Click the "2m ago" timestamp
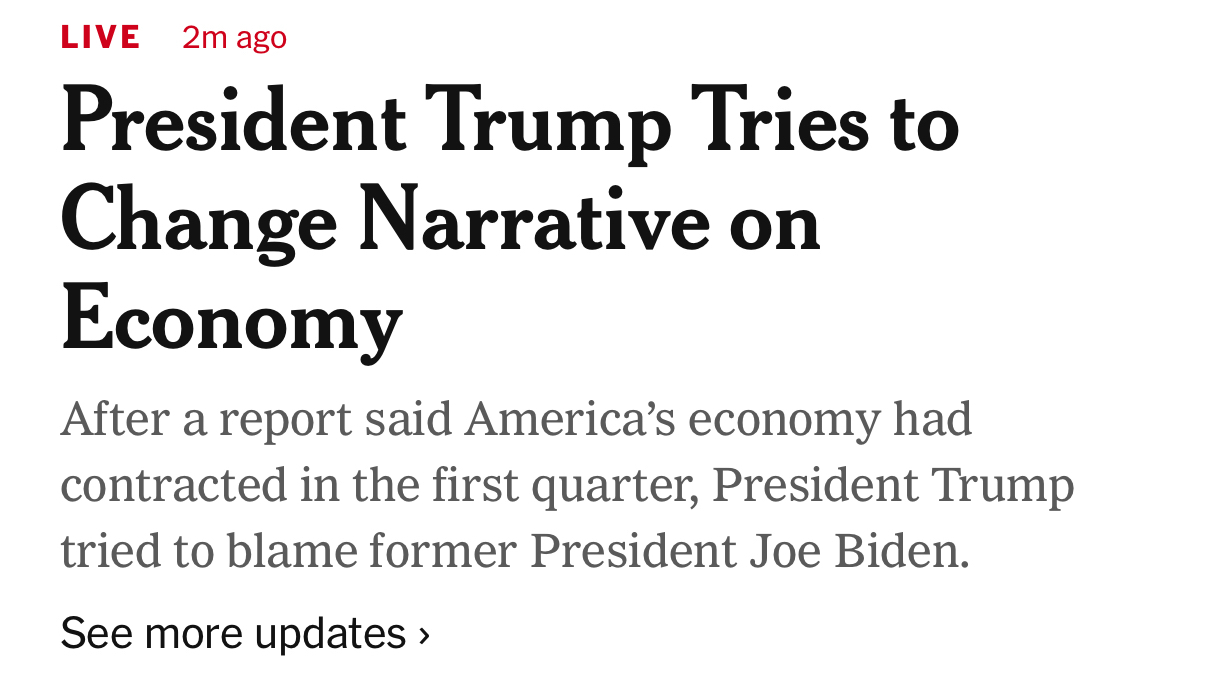 (234, 38)
